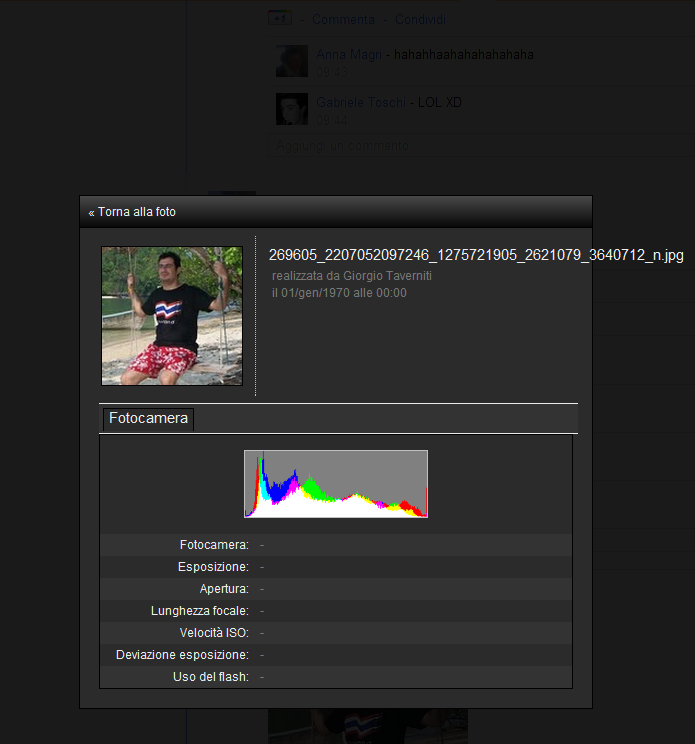This screenshot has width=695, height=744.
Task: Select the Fotocamera tab
Action: 148,419
